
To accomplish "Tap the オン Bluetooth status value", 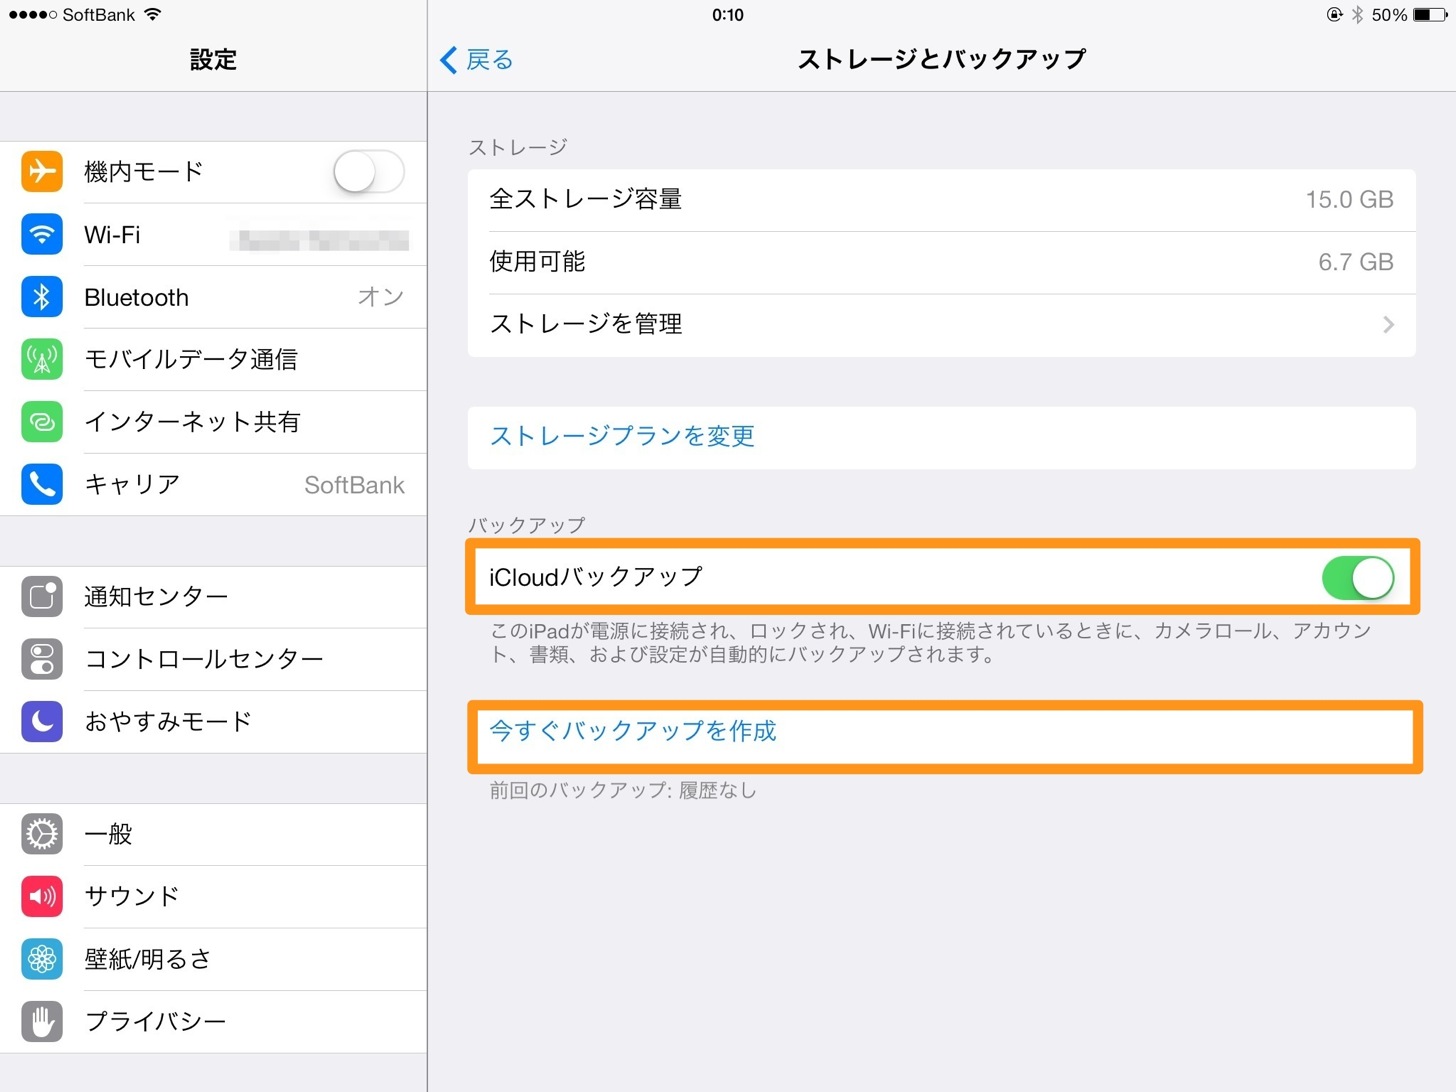I will (x=381, y=297).
